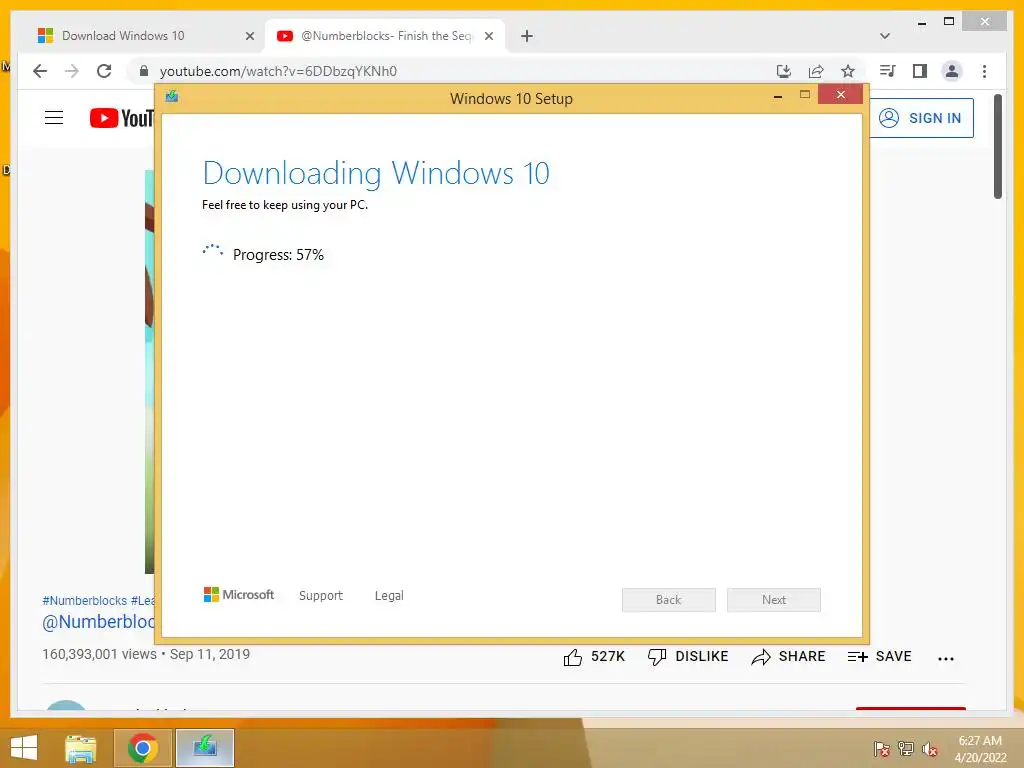Click the Chrome page vertical scrollbar

(x=998, y=146)
